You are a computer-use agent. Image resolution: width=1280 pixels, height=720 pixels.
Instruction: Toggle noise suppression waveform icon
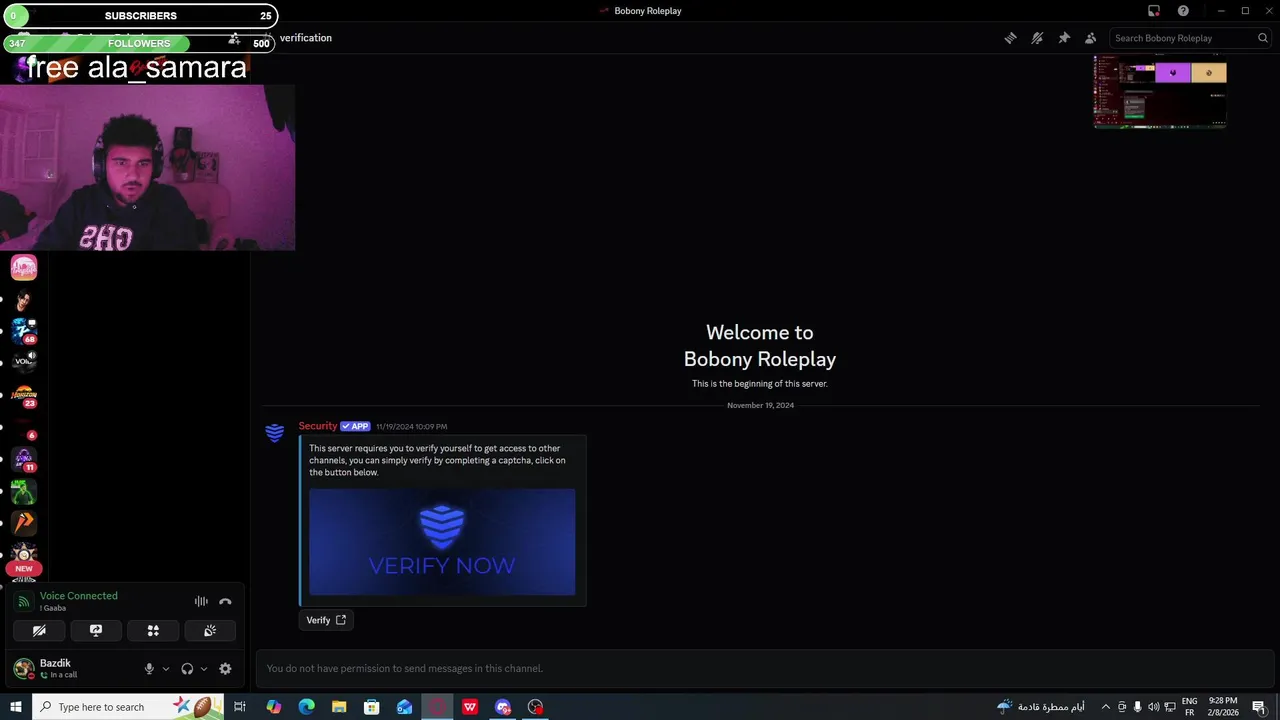201,601
